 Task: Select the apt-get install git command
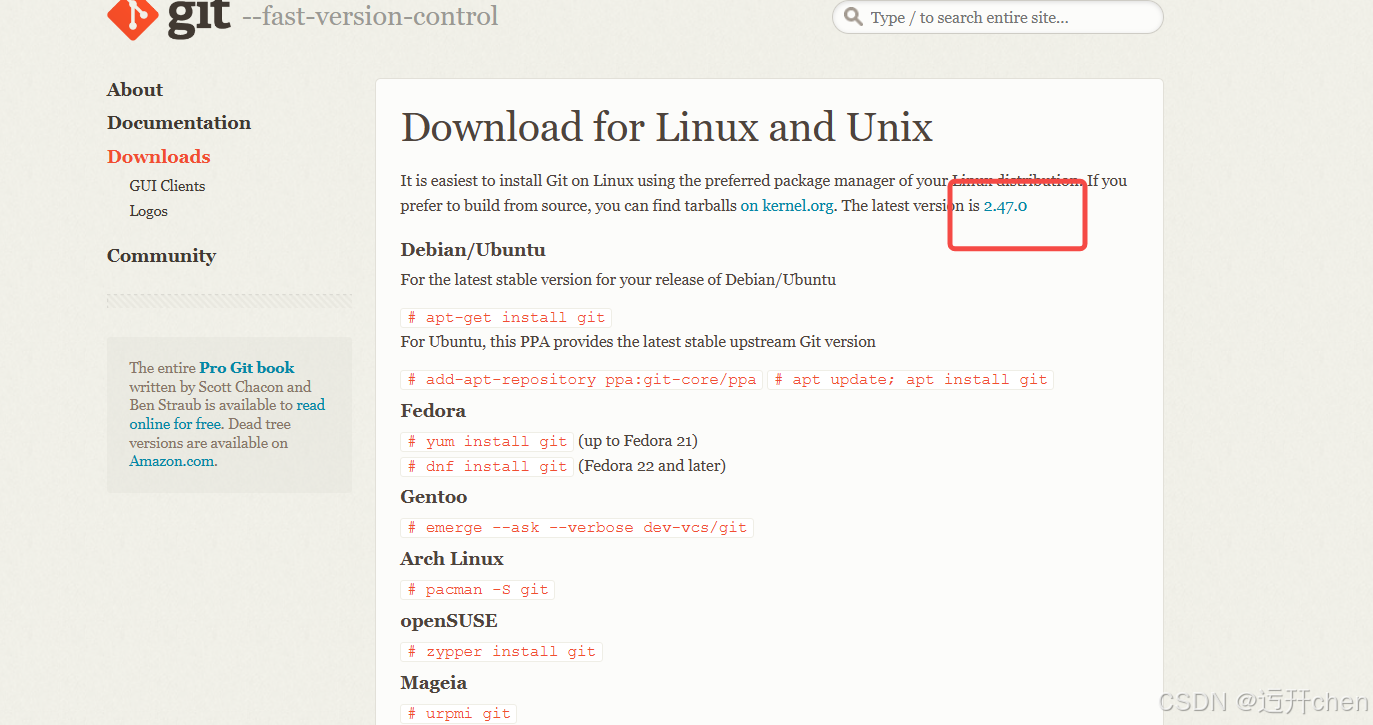(505, 316)
